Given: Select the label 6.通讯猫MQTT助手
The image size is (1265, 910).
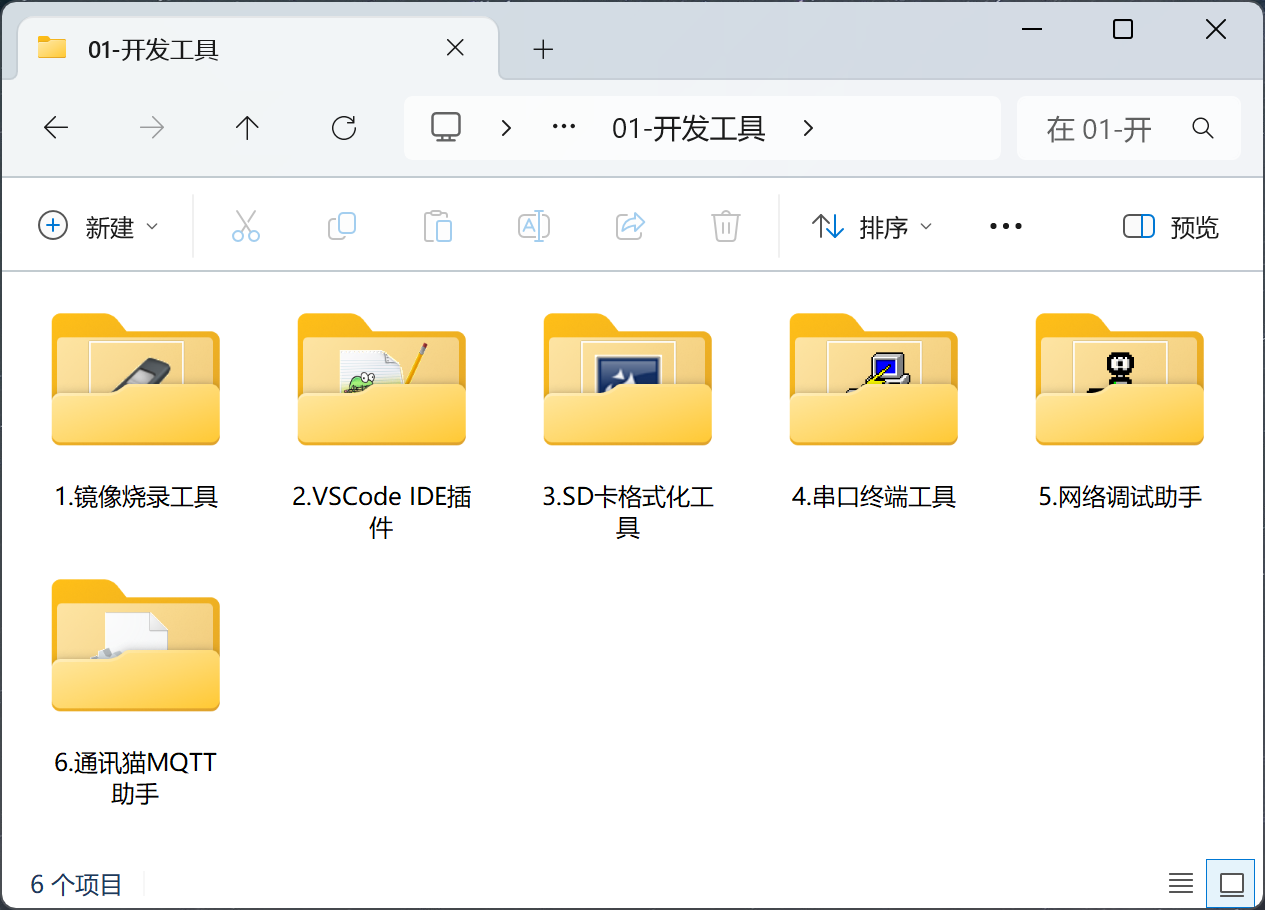Looking at the screenshot, I should click(x=136, y=778).
